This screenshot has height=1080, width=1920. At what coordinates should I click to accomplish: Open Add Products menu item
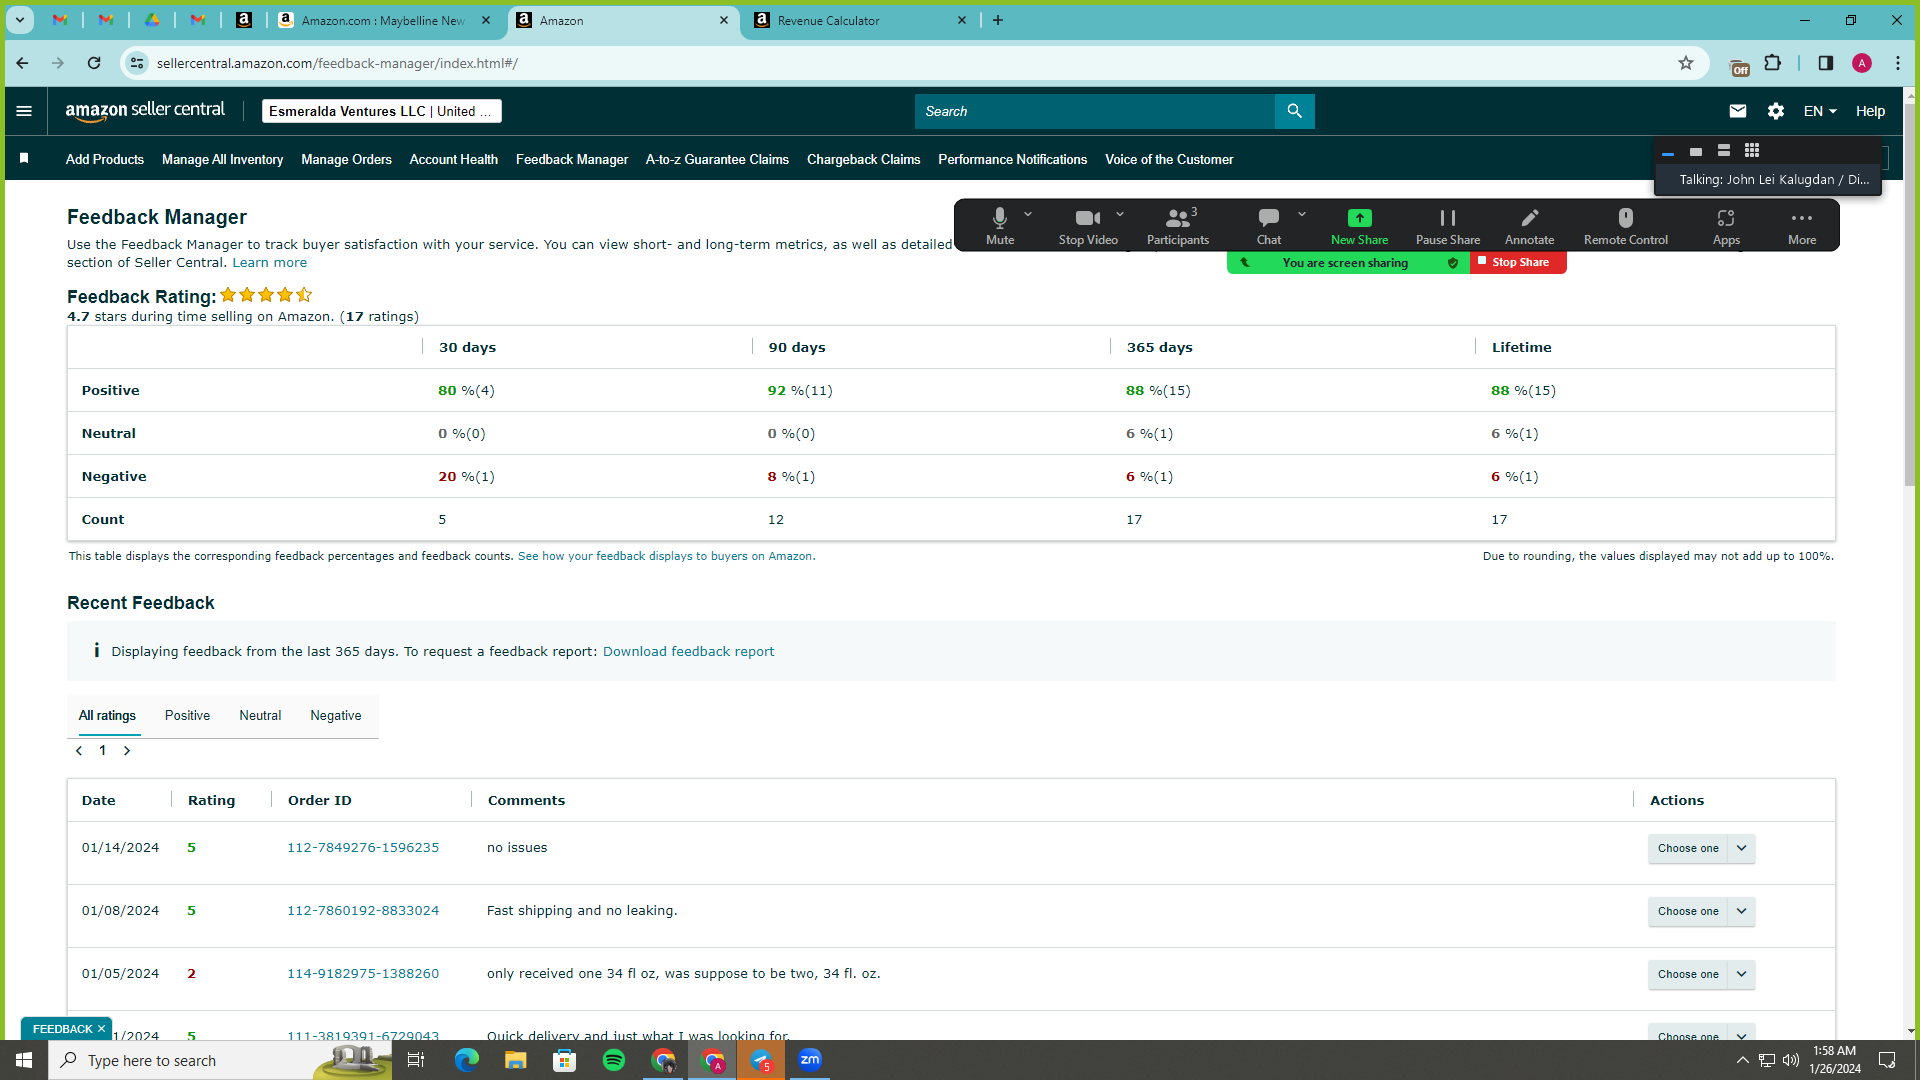point(105,159)
